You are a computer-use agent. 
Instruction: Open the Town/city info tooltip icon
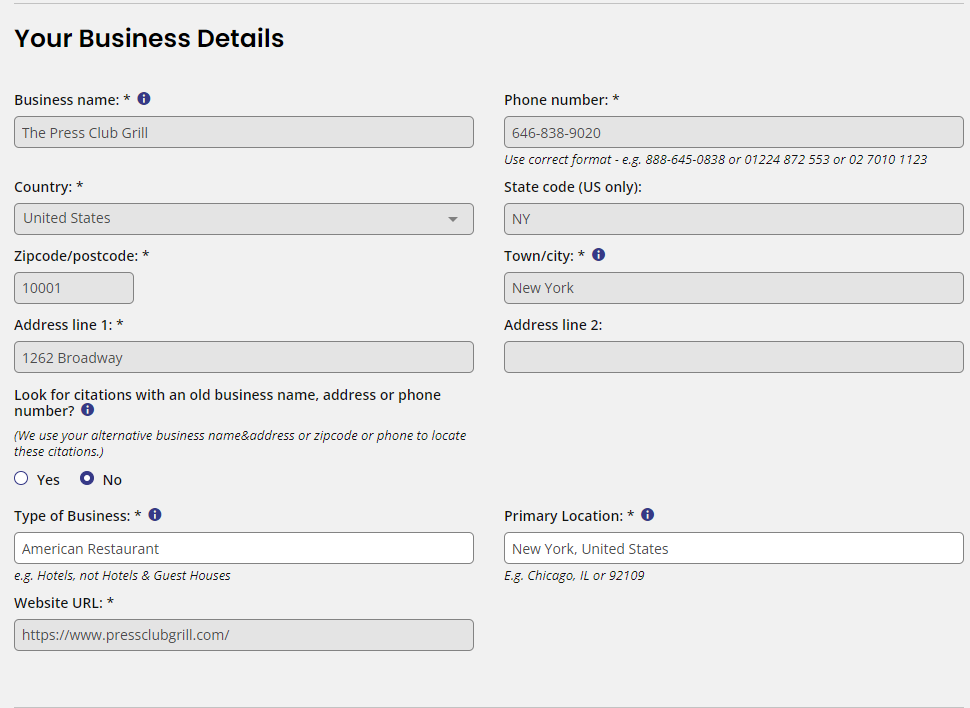(x=598, y=255)
